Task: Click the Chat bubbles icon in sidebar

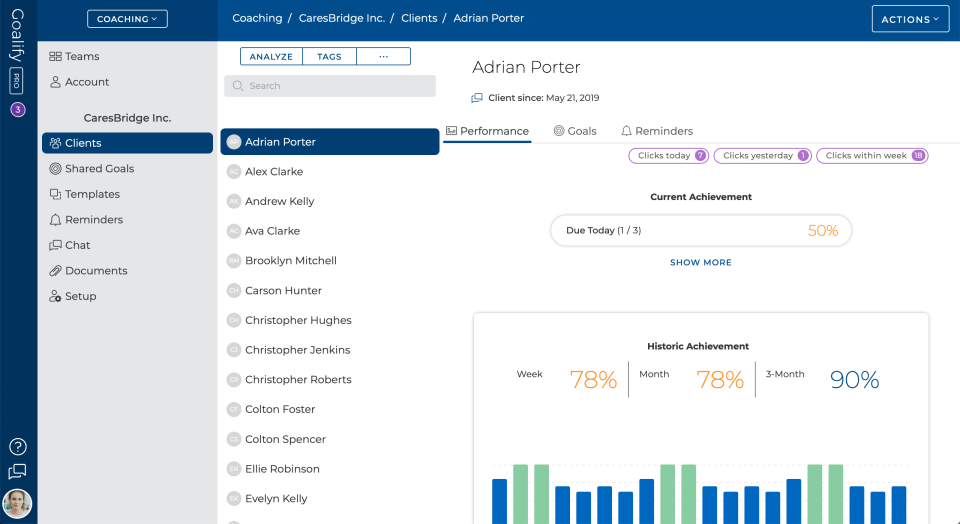Action: pos(55,245)
